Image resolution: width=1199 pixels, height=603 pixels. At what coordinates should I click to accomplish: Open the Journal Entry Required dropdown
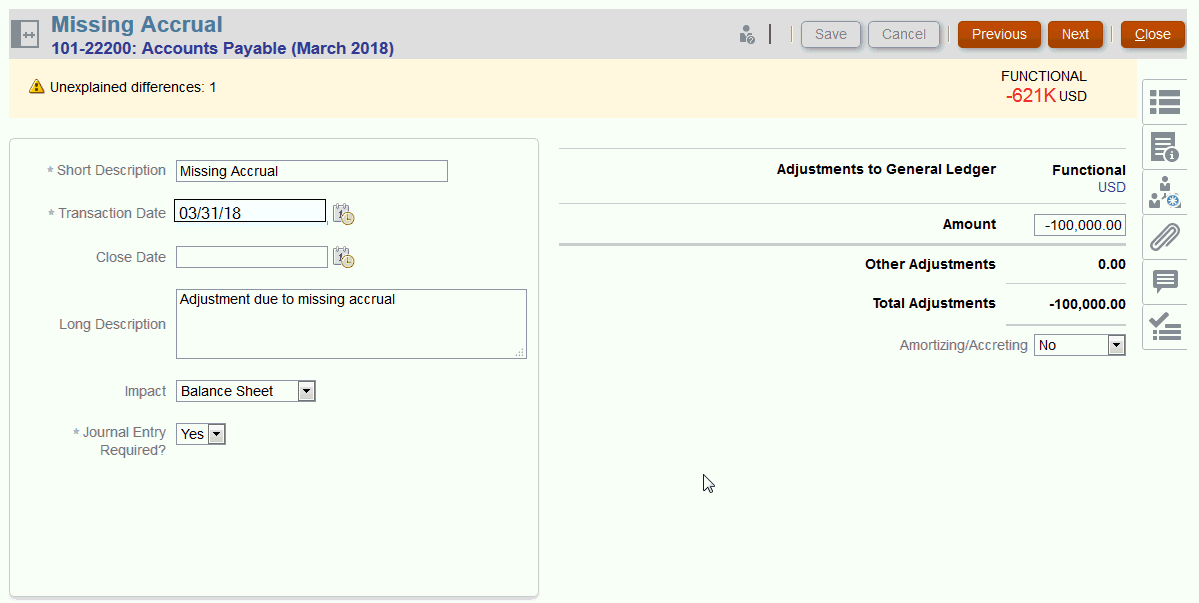pyautogui.click(x=217, y=434)
